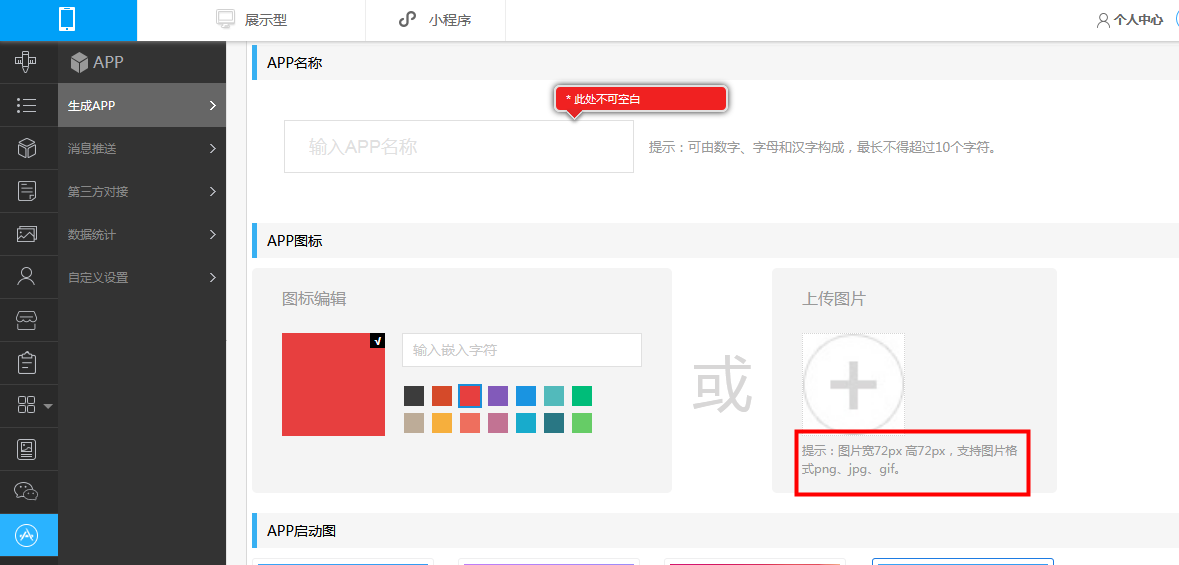Open the list icon in sidebar

pyautogui.click(x=27, y=105)
